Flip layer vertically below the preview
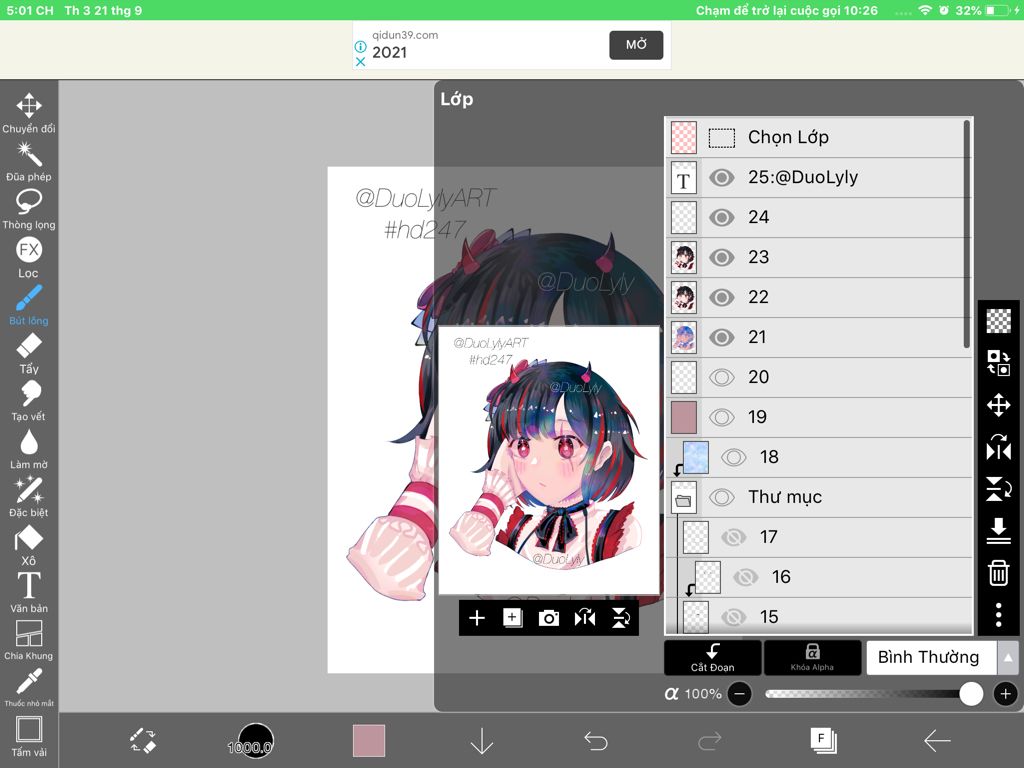The image size is (1024, 768). point(620,618)
